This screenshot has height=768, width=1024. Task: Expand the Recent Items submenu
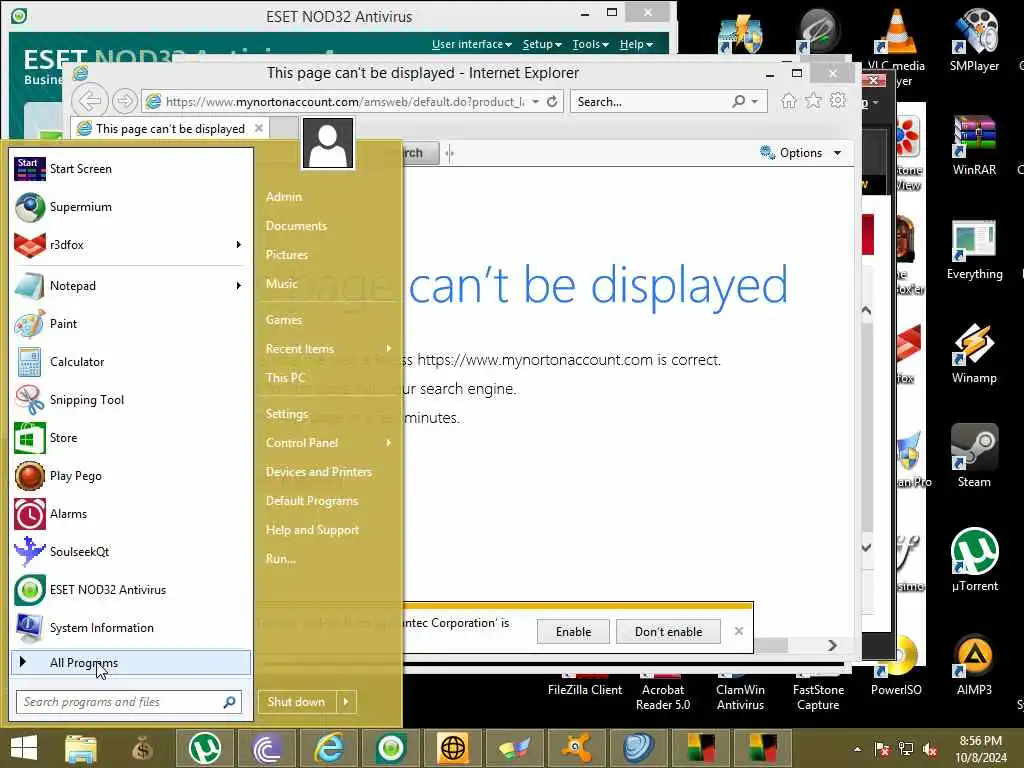pos(389,349)
